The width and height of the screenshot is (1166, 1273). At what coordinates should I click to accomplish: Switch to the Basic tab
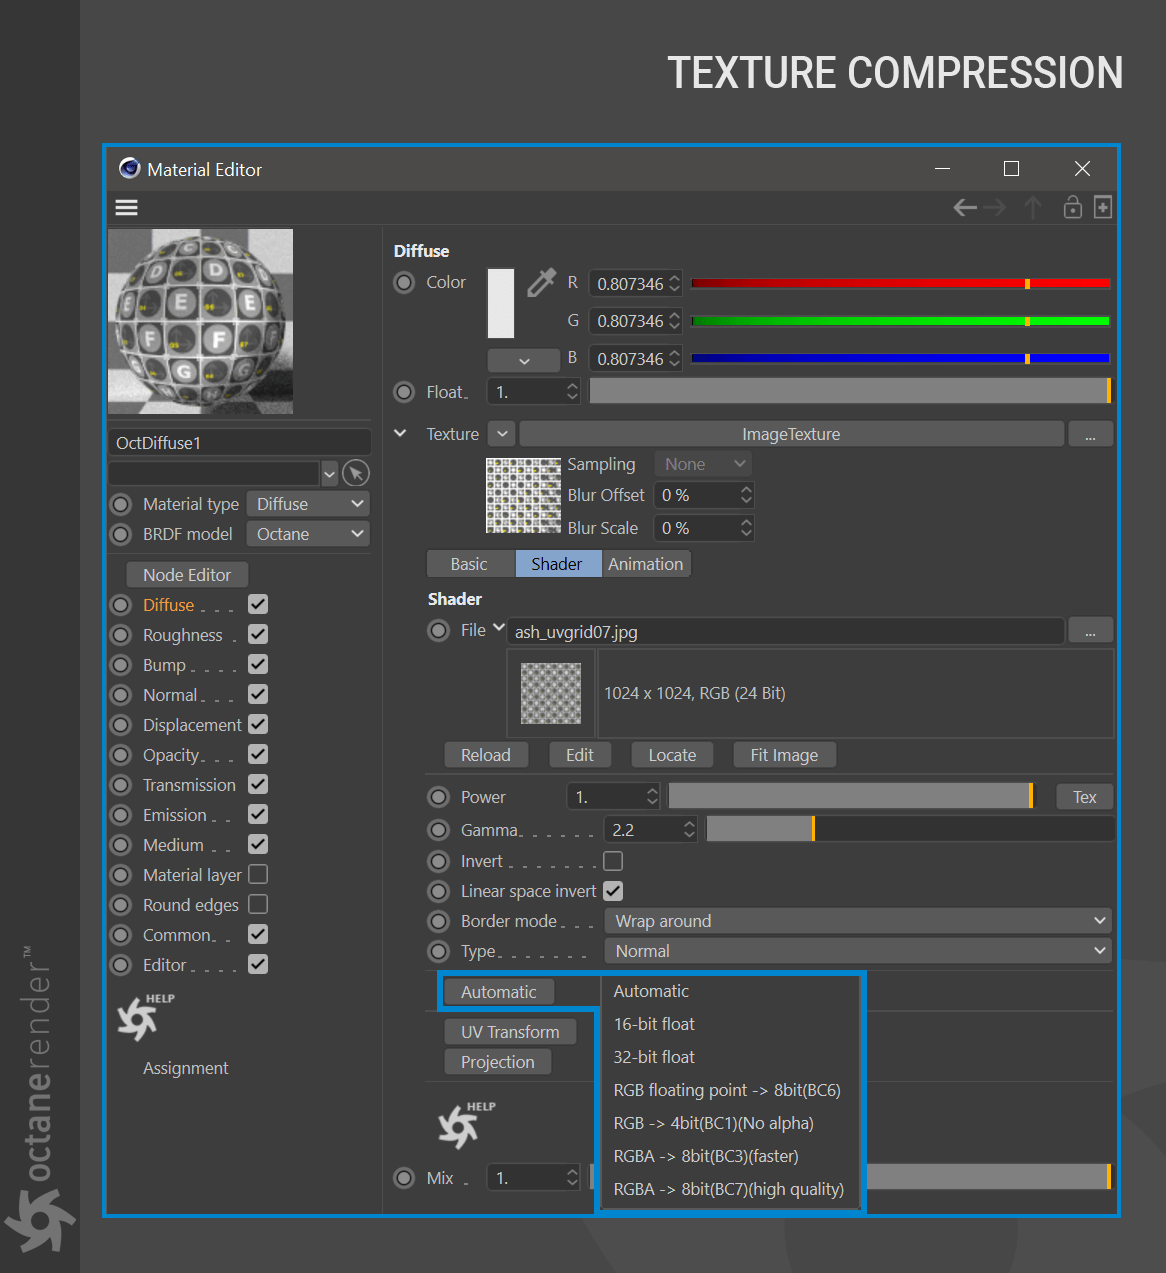[469, 564]
